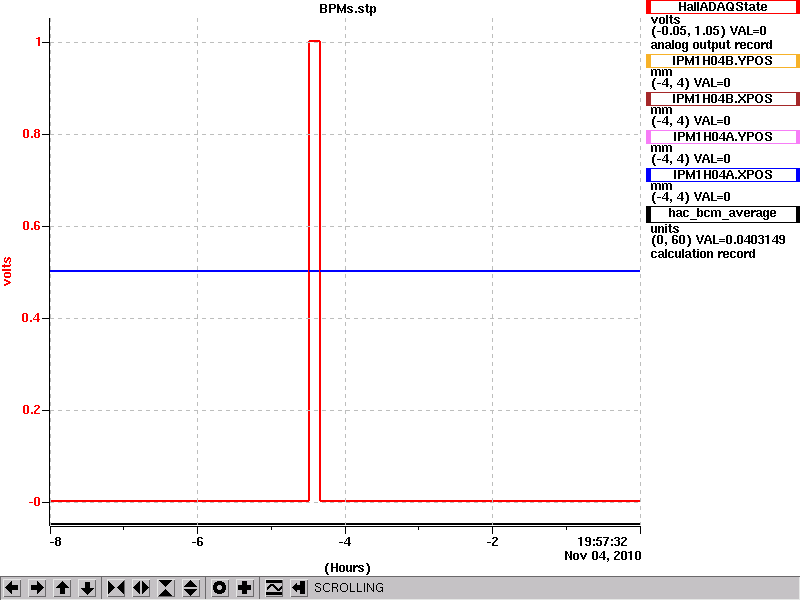Click the 0.6 y-axis tick label

(x=32, y=226)
